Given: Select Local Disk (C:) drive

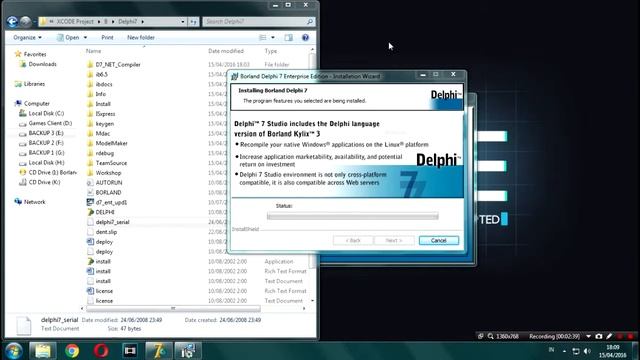Looking at the screenshot, I should point(42,113).
